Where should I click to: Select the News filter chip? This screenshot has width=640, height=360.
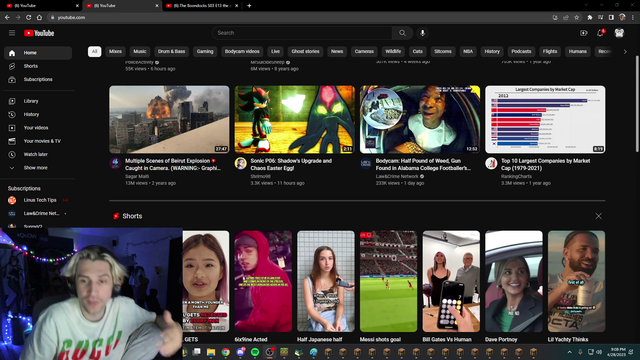click(337, 51)
